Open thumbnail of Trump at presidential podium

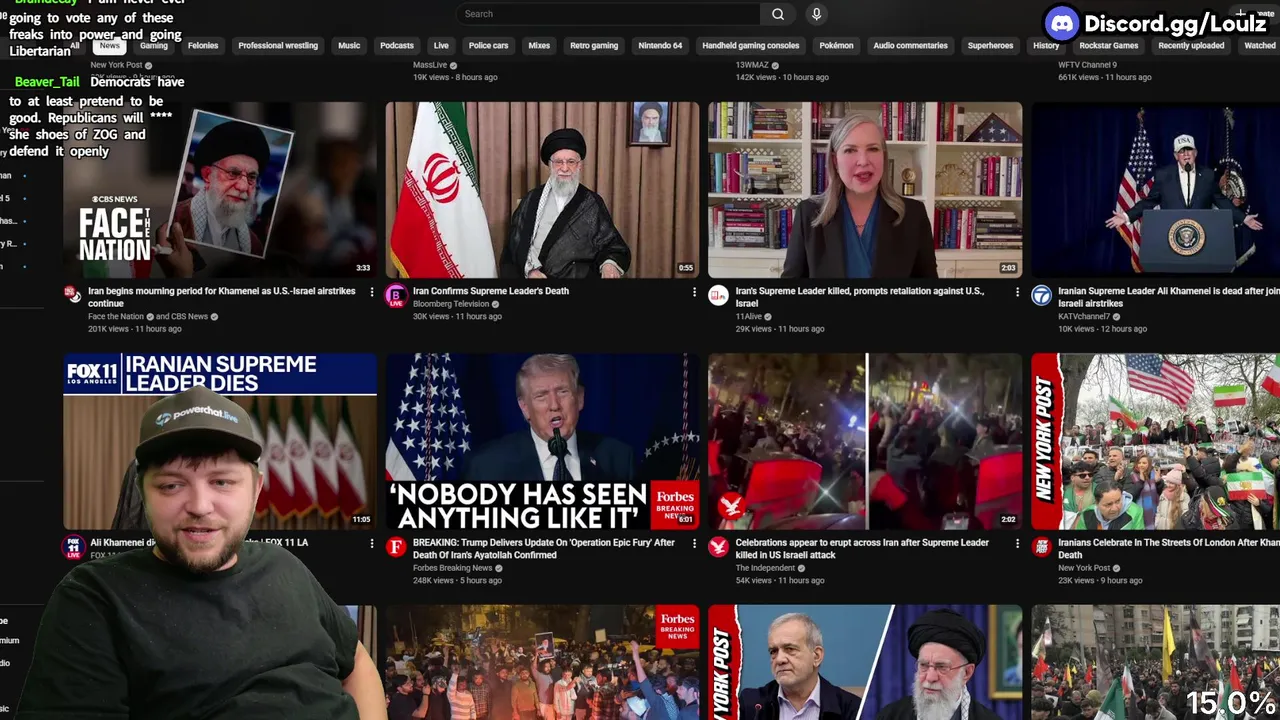pos(1155,190)
